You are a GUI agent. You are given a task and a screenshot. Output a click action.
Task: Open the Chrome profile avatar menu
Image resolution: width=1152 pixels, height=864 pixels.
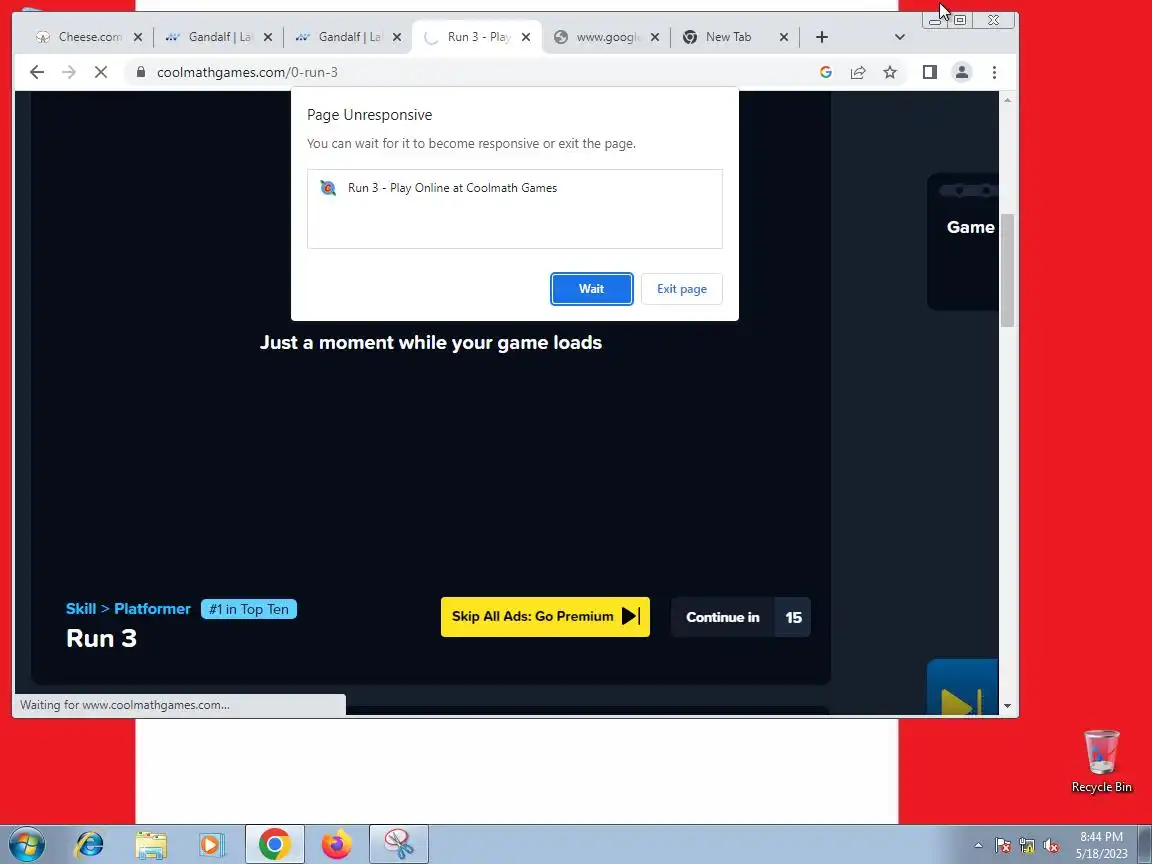click(962, 72)
